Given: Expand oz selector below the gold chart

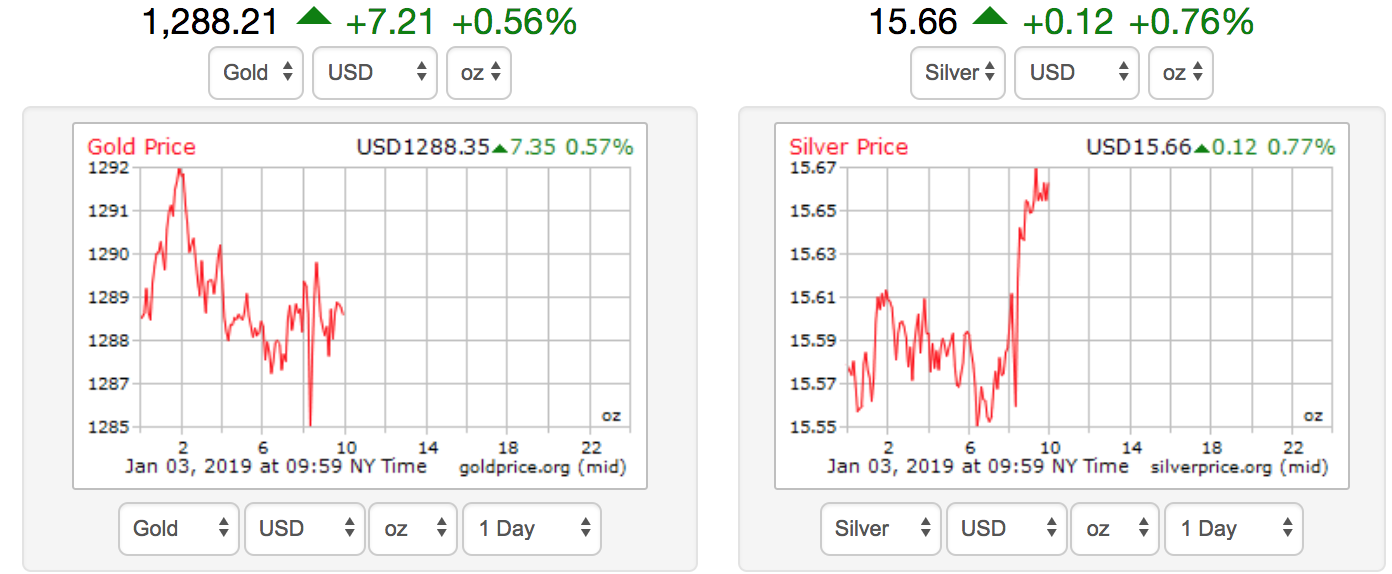Looking at the screenshot, I should (x=412, y=529).
